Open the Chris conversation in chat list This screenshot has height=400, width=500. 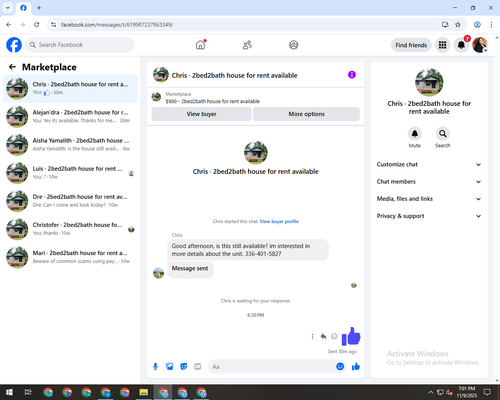(70, 89)
